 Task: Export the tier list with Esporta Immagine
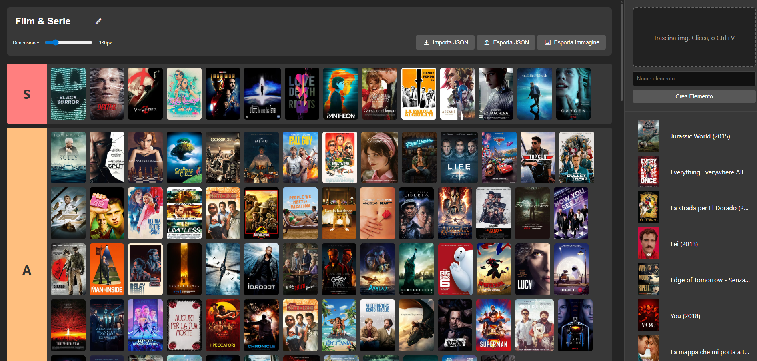pos(571,42)
